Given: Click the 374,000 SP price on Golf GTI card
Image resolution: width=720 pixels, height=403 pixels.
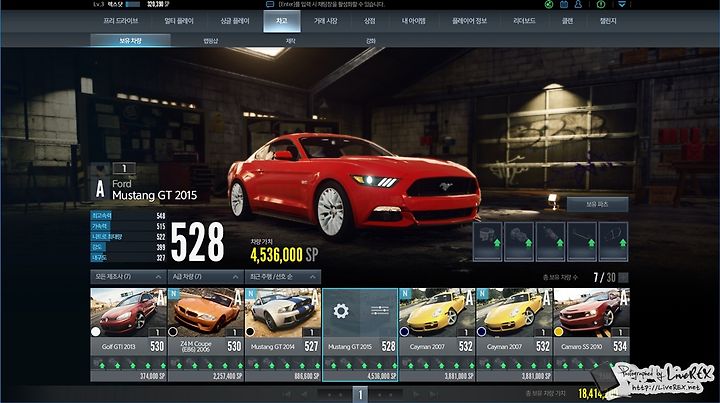Looking at the screenshot, I should point(153,376).
